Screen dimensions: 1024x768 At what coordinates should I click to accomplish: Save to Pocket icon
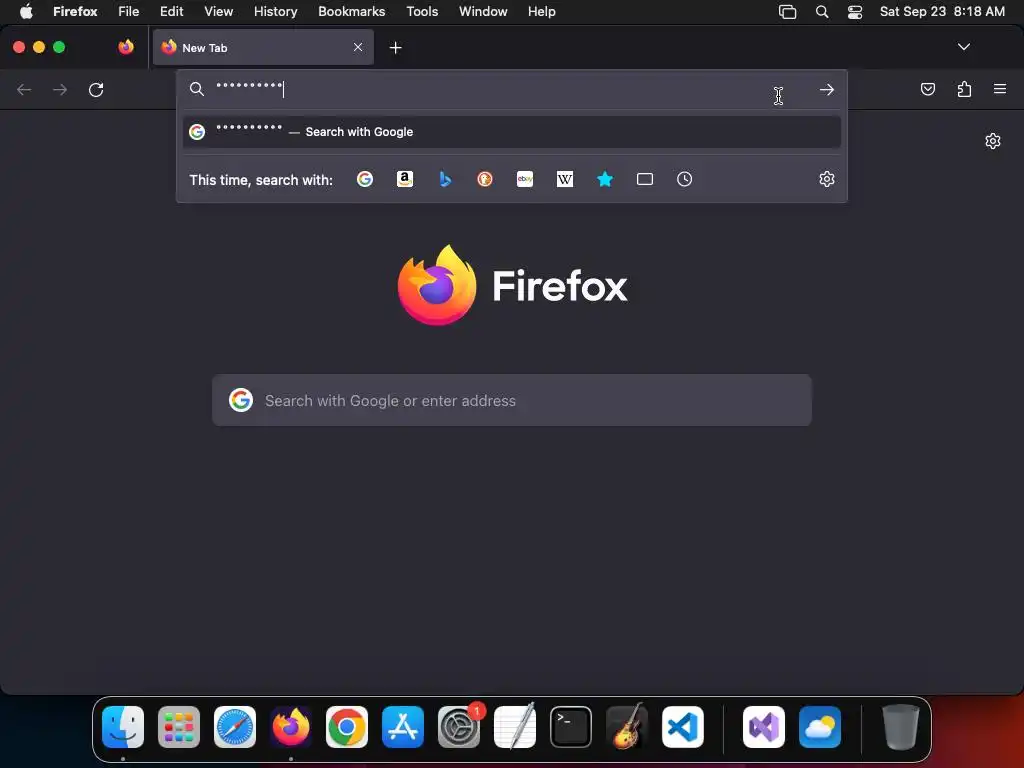pyautogui.click(x=927, y=89)
